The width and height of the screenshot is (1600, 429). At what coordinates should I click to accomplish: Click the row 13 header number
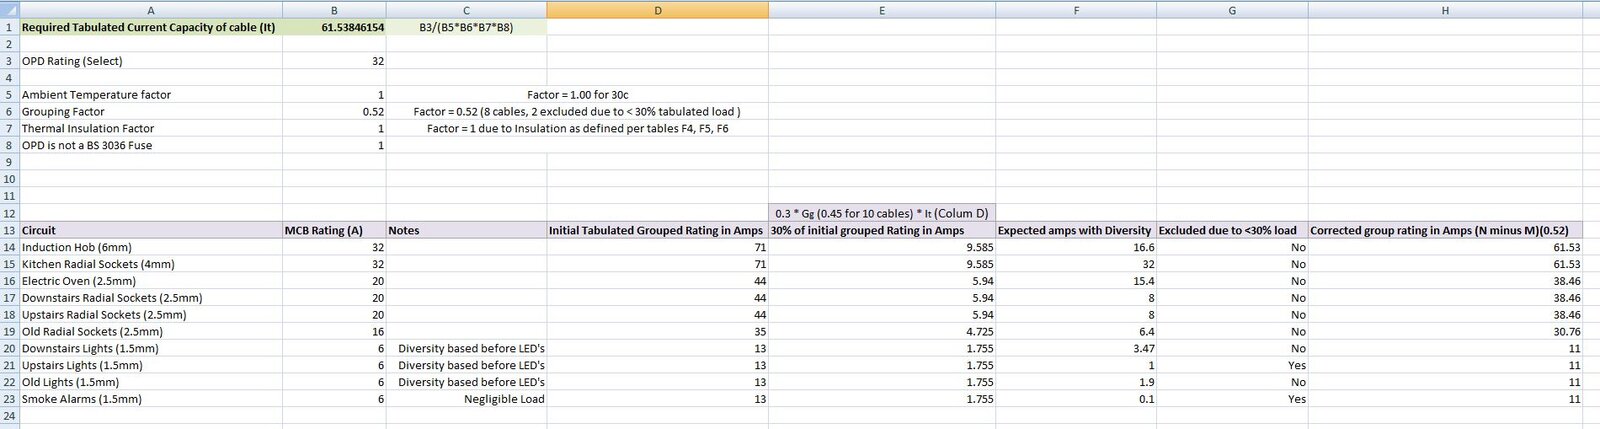click(x=9, y=230)
